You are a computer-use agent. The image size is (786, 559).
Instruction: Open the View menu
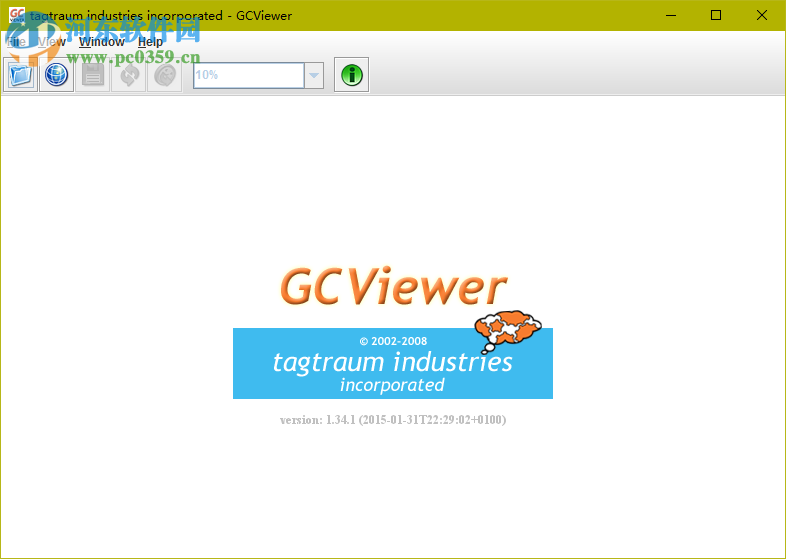coord(52,42)
